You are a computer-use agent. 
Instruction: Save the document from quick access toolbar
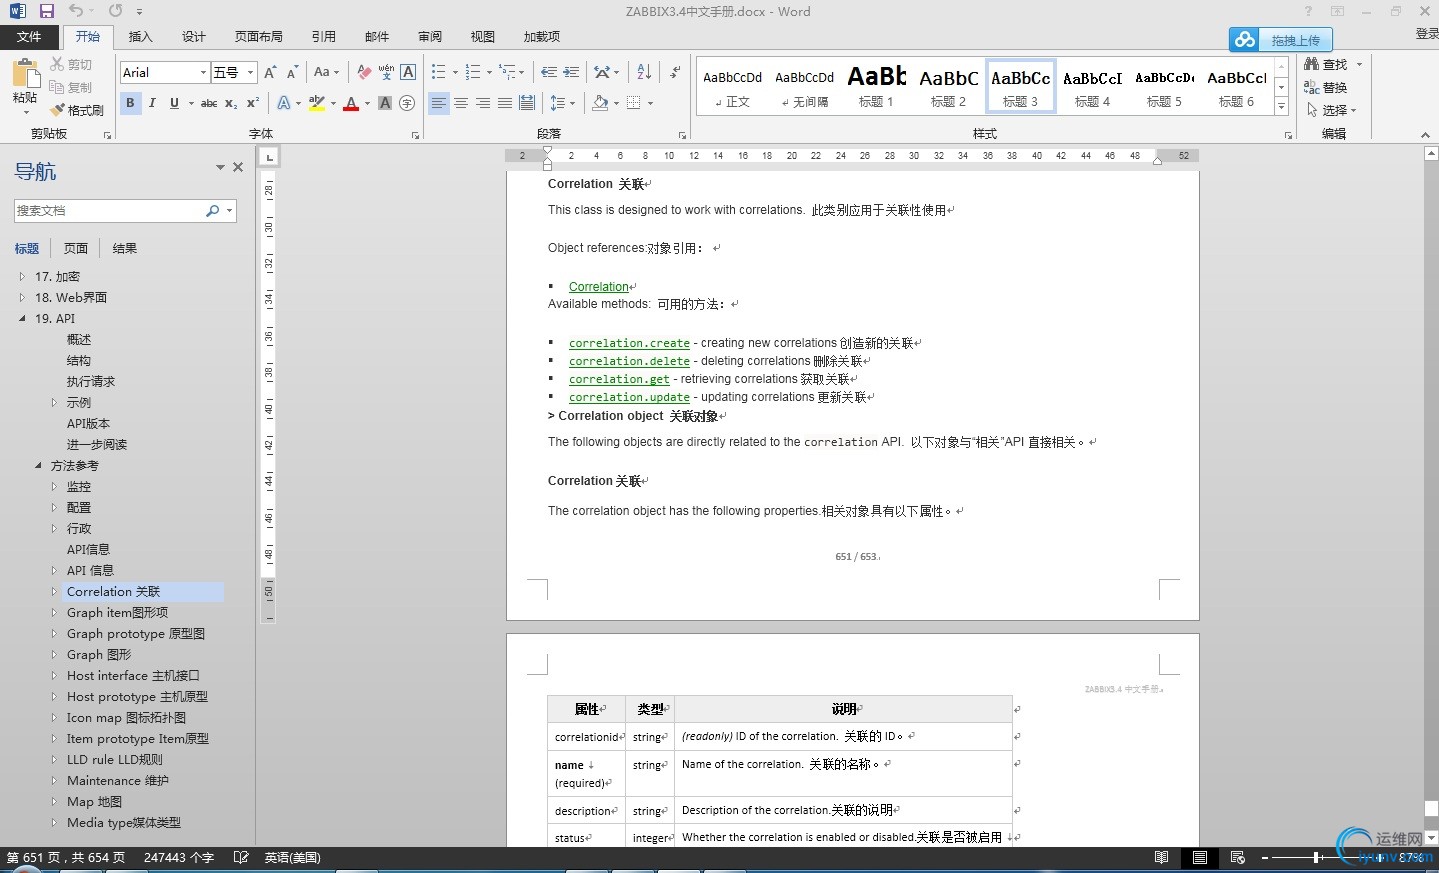(x=47, y=11)
